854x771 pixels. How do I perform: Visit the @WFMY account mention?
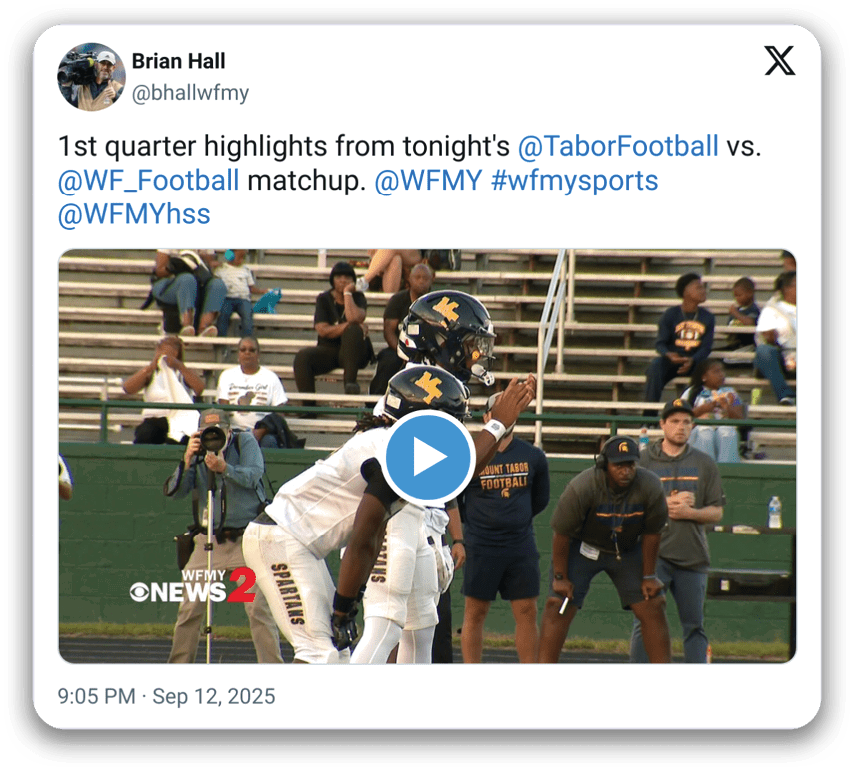(428, 180)
